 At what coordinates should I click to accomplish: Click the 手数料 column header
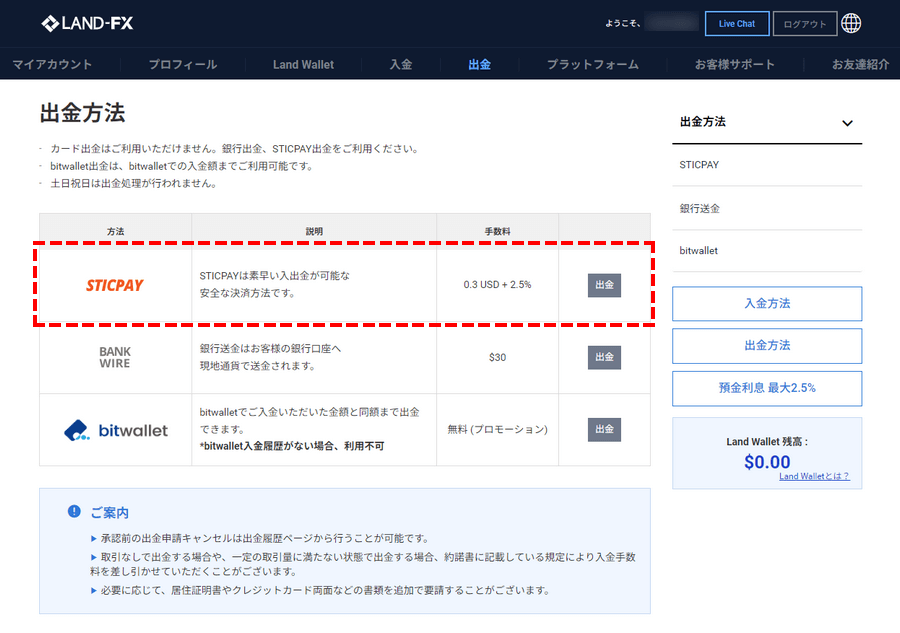pos(498,231)
